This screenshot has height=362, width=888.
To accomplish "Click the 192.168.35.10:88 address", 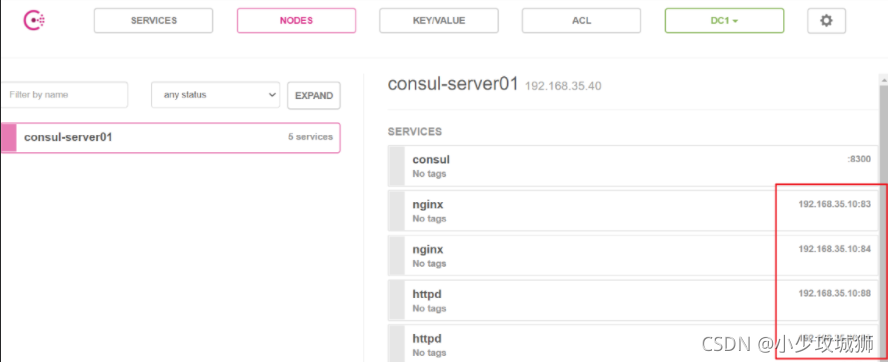I will click(x=834, y=293).
